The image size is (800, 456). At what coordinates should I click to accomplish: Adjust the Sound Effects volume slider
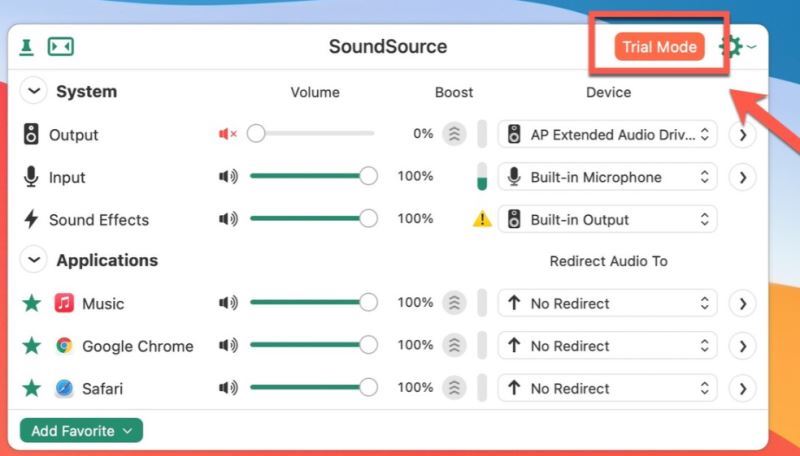pyautogui.click(x=313, y=219)
